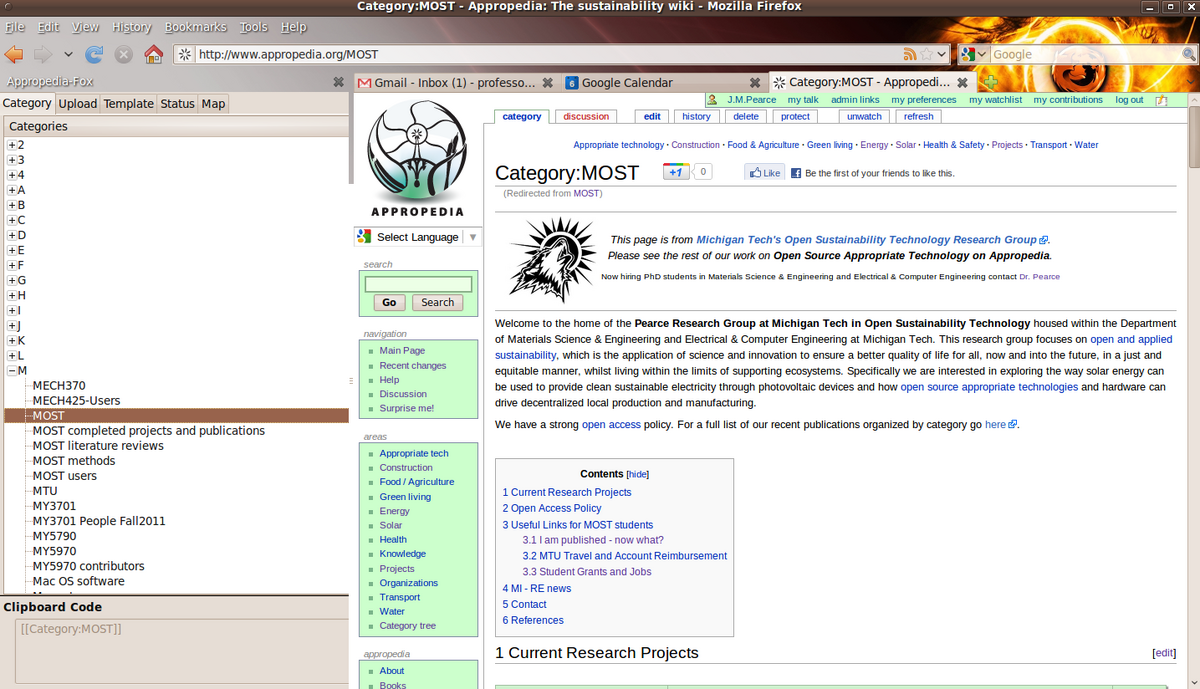Click the Michigan Tech husky logo image
1200x689 pixels.
click(553, 259)
